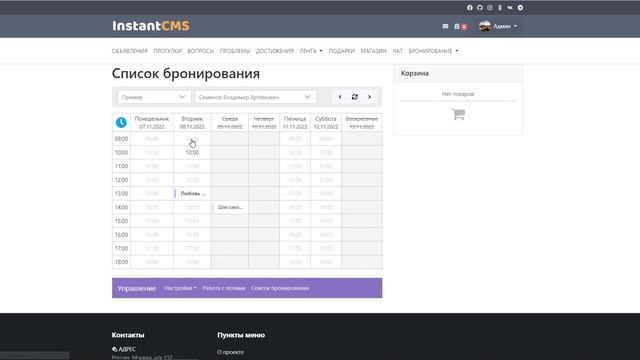Open the Список бронирования link in the Управление bar
Viewport: 640px width, 360px height.
(x=280, y=288)
